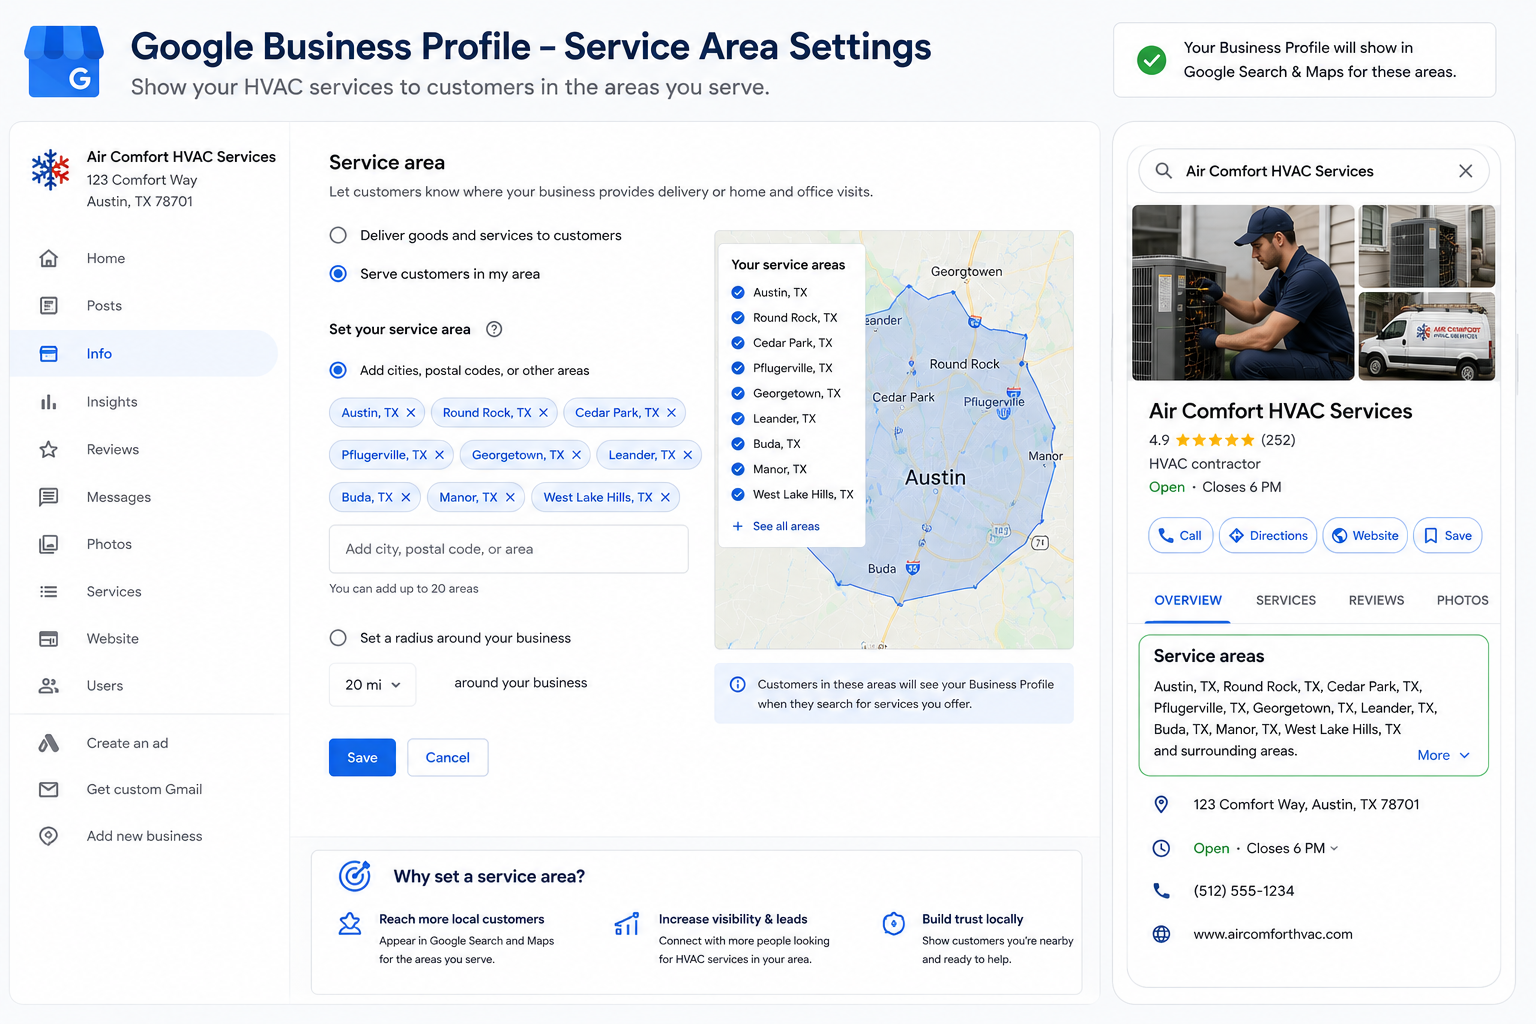
Task: Remove the Buda, TX chip
Action: [x=405, y=497]
